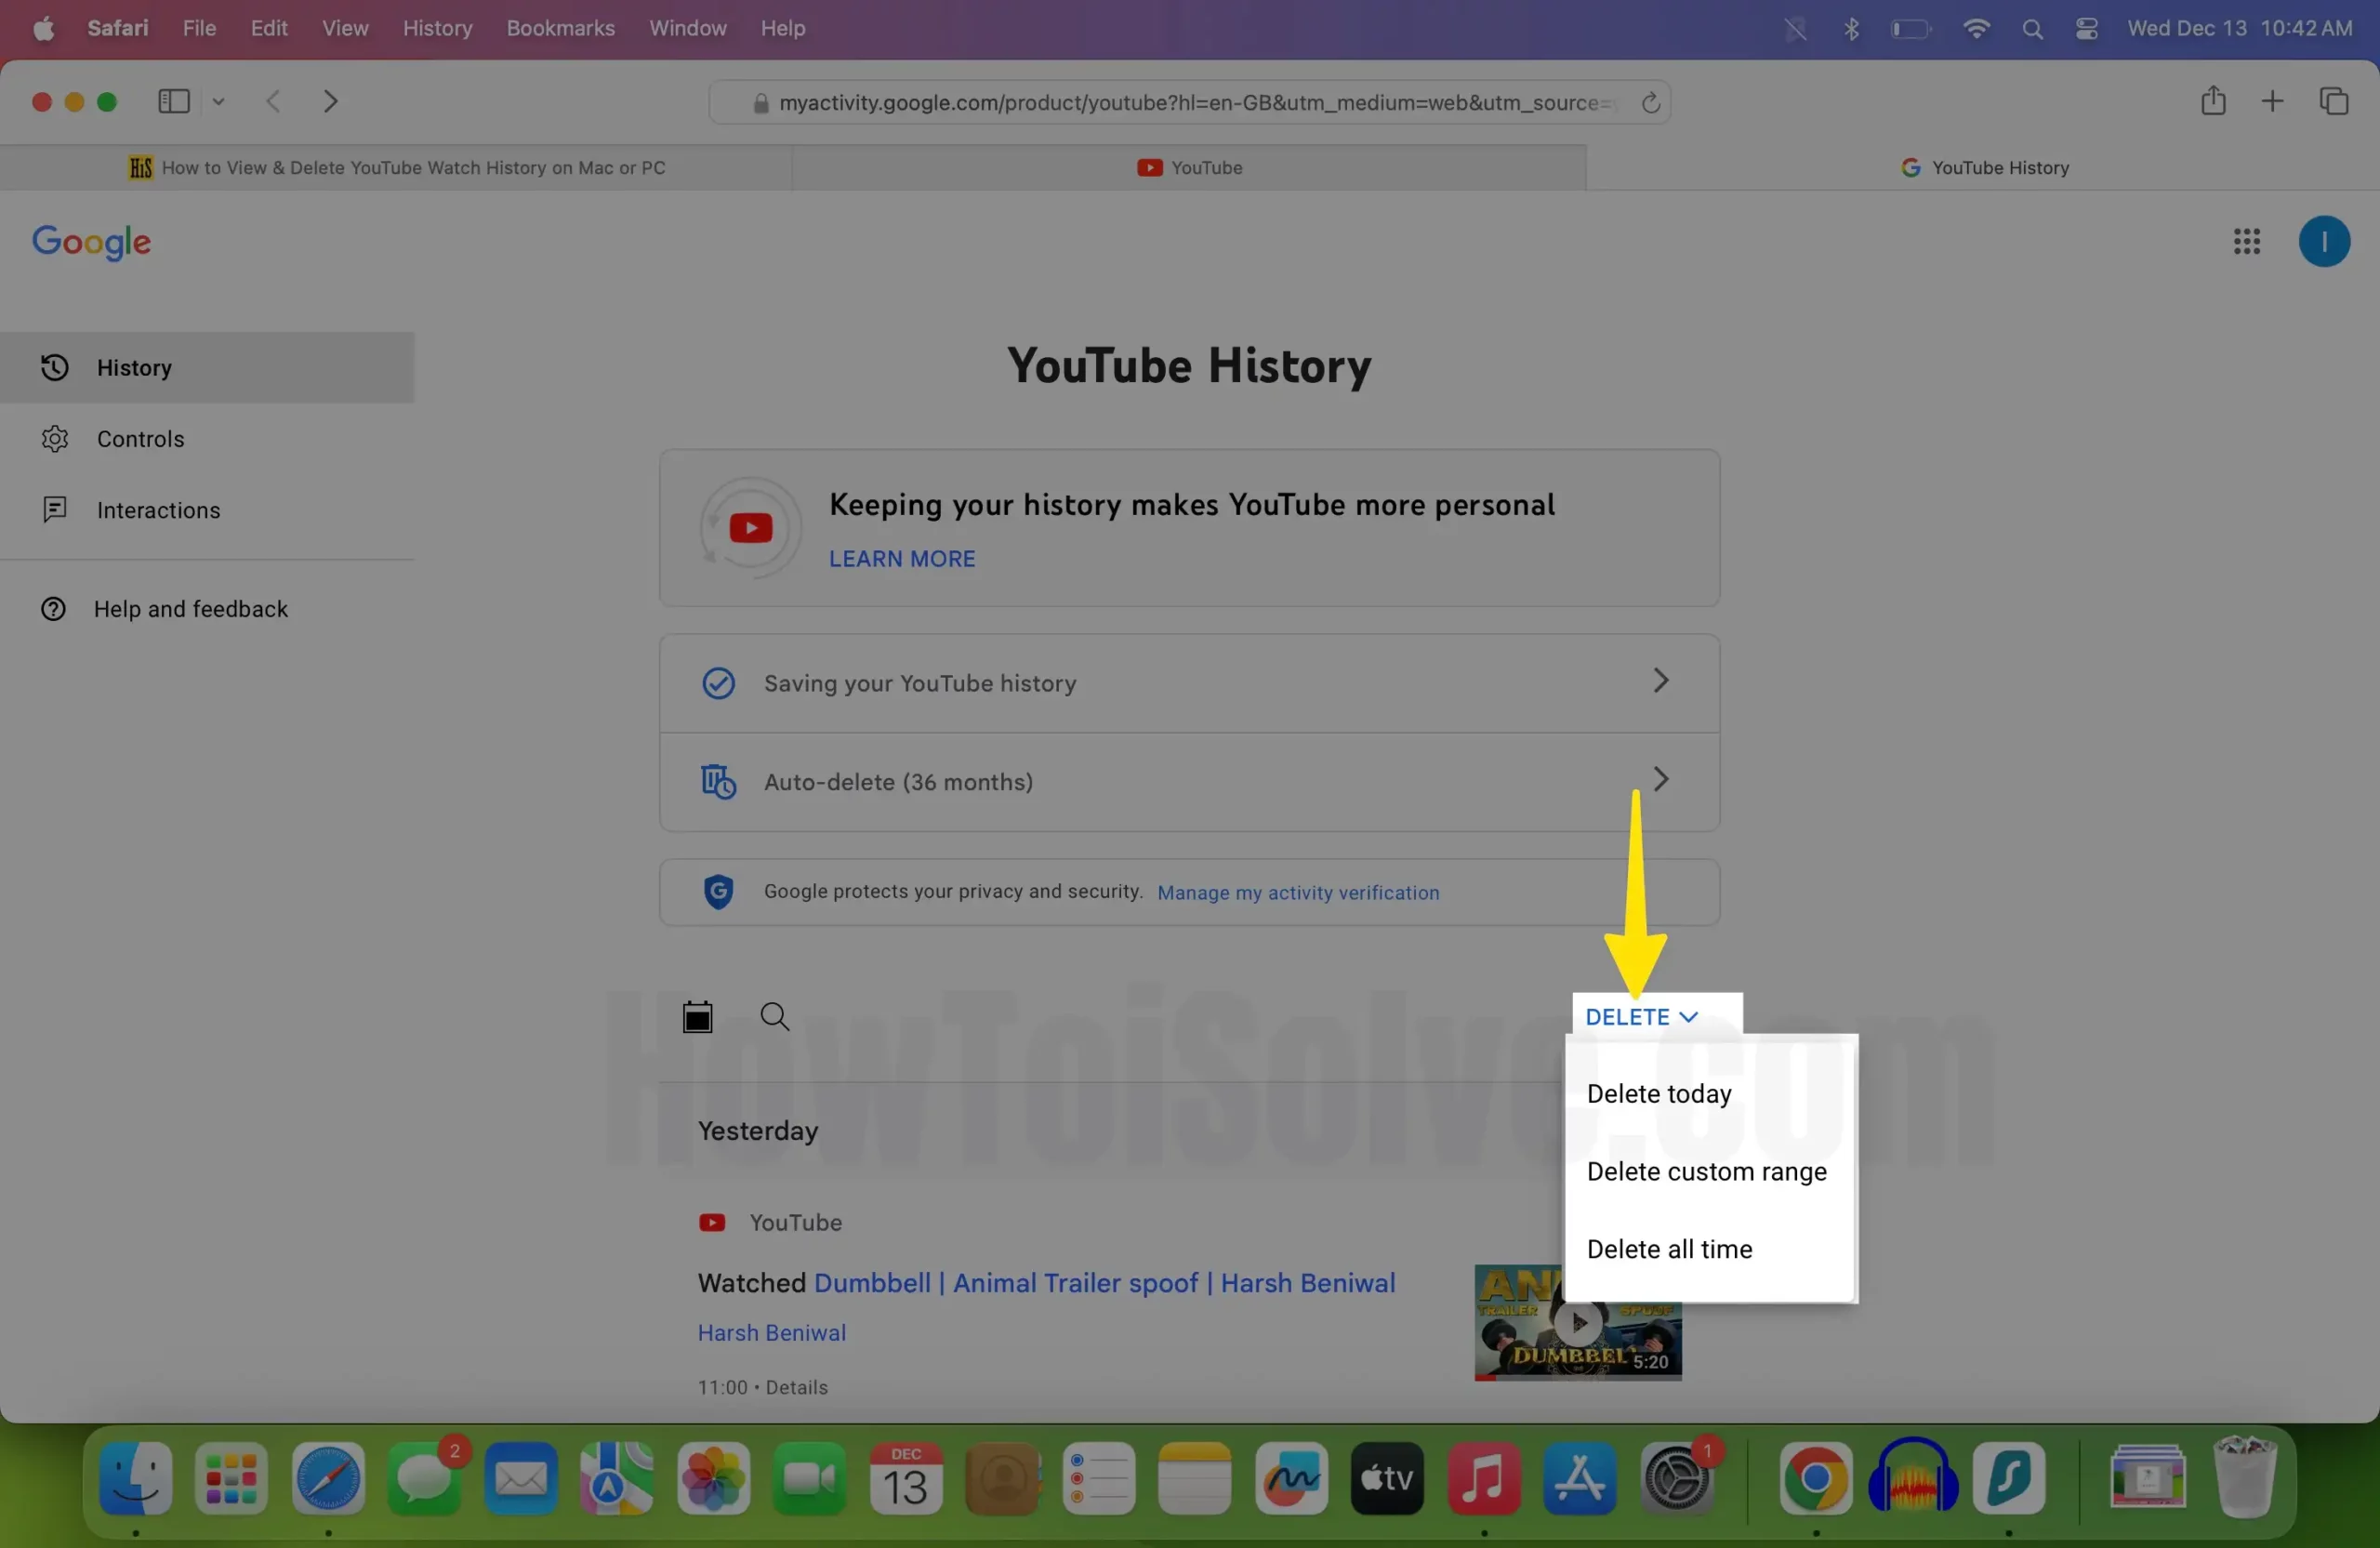Open Safari tab overview icon
Viewport: 2380px width, 1548px height.
click(2333, 101)
